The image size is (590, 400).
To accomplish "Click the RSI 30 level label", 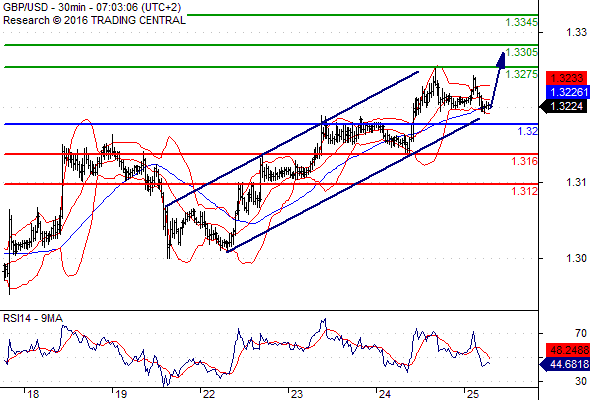I will coord(581,381).
